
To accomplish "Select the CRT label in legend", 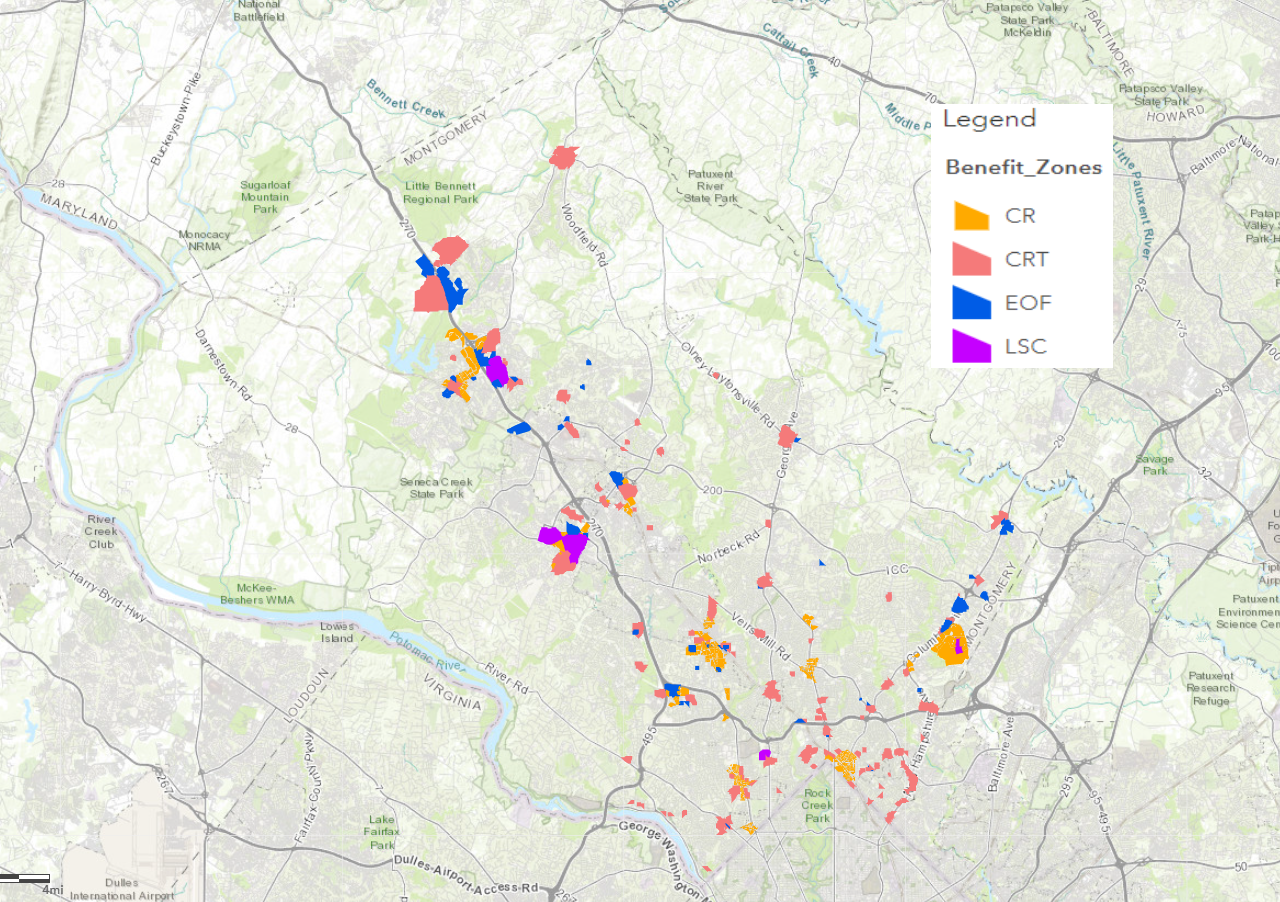I will coord(1027,259).
